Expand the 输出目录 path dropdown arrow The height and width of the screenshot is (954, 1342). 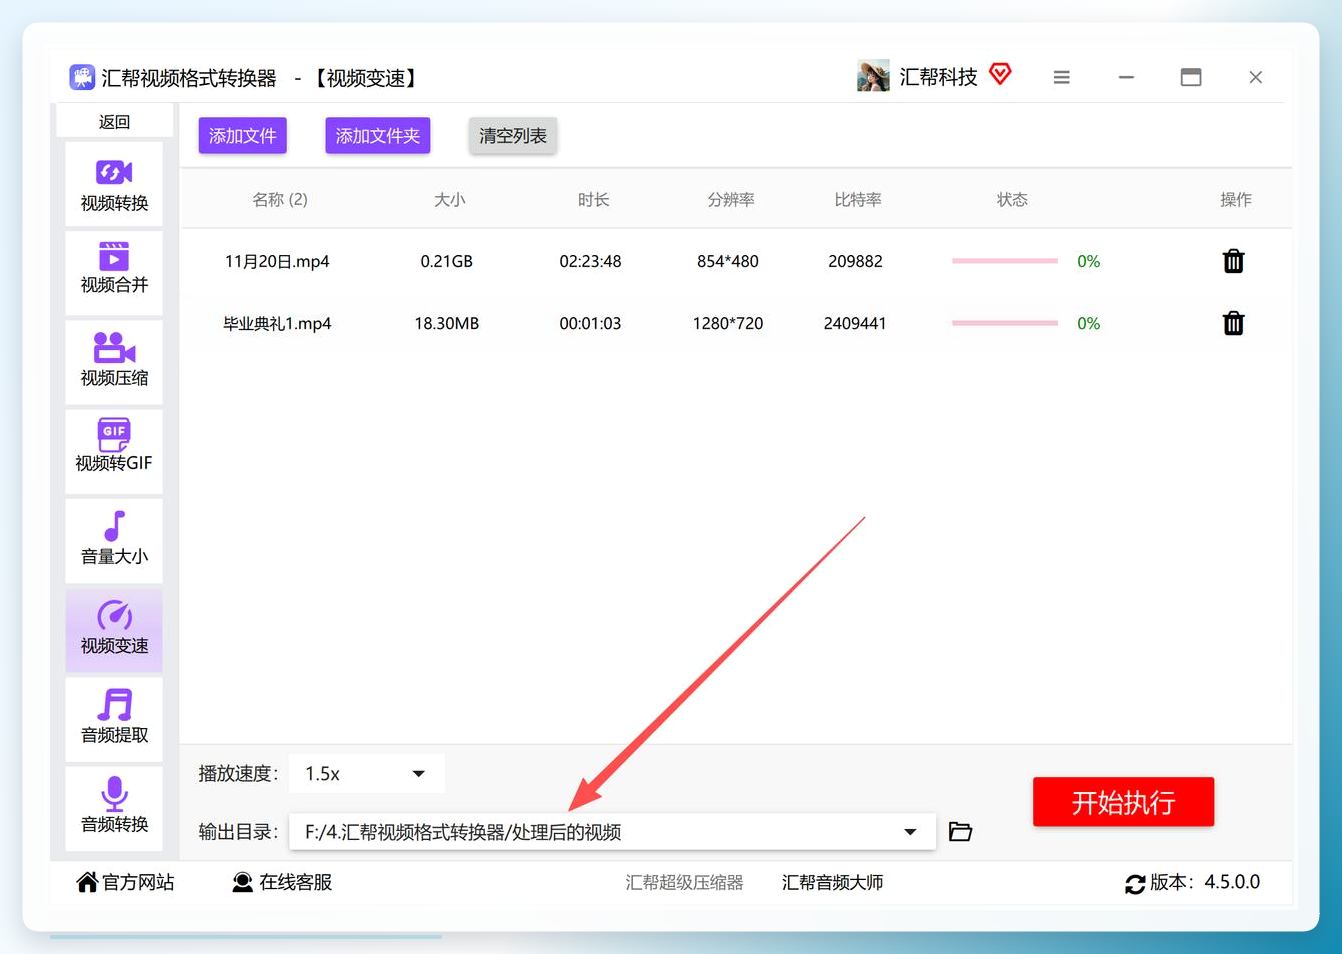click(x=910, y=832)
